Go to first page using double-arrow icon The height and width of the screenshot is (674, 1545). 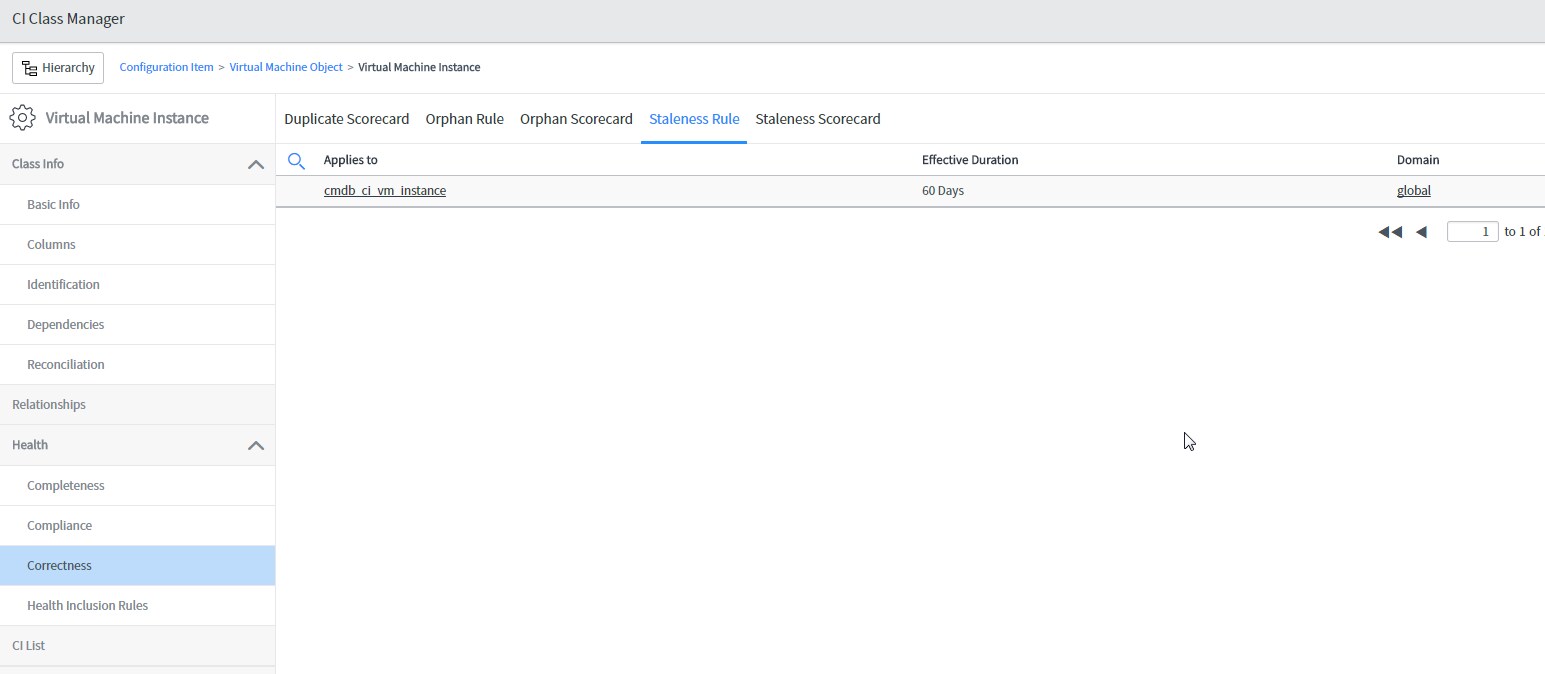coord(1389,232)
